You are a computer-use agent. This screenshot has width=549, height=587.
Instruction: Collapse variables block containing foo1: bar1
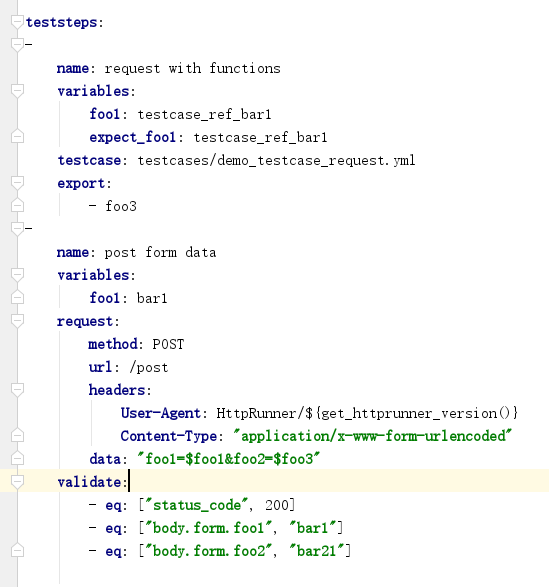17,274
